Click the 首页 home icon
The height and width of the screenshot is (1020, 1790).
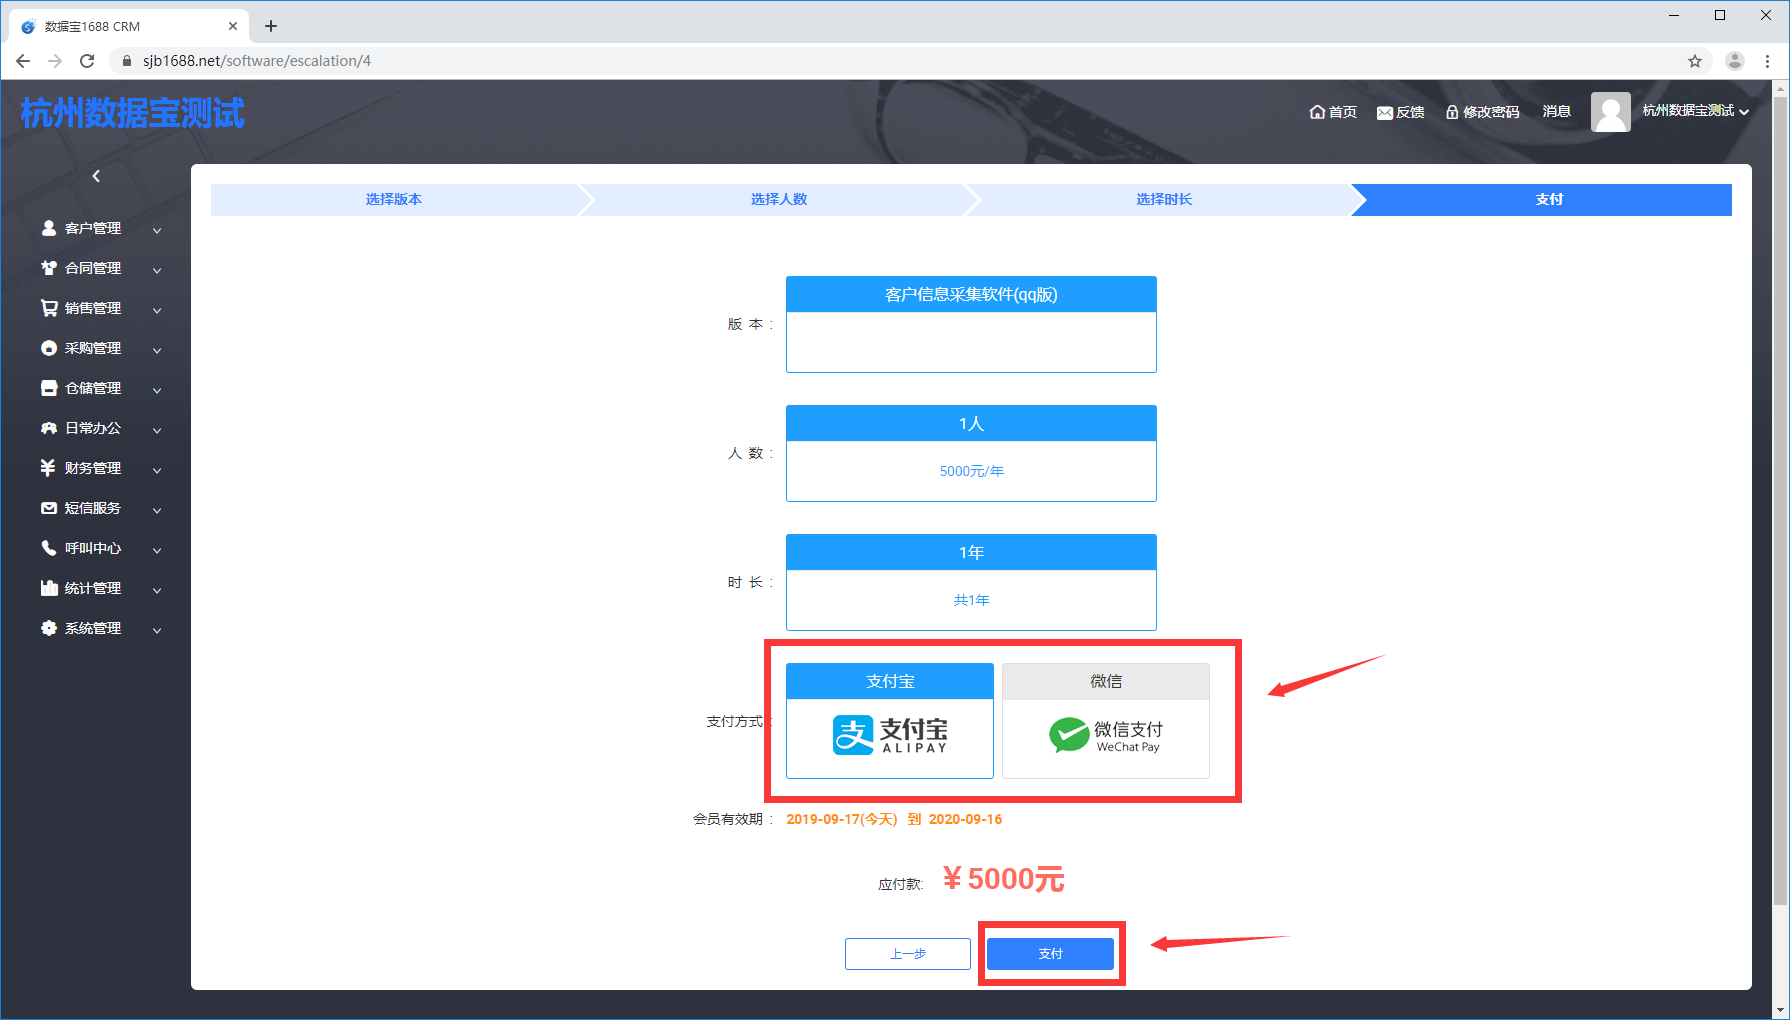tap(1317, 112)
